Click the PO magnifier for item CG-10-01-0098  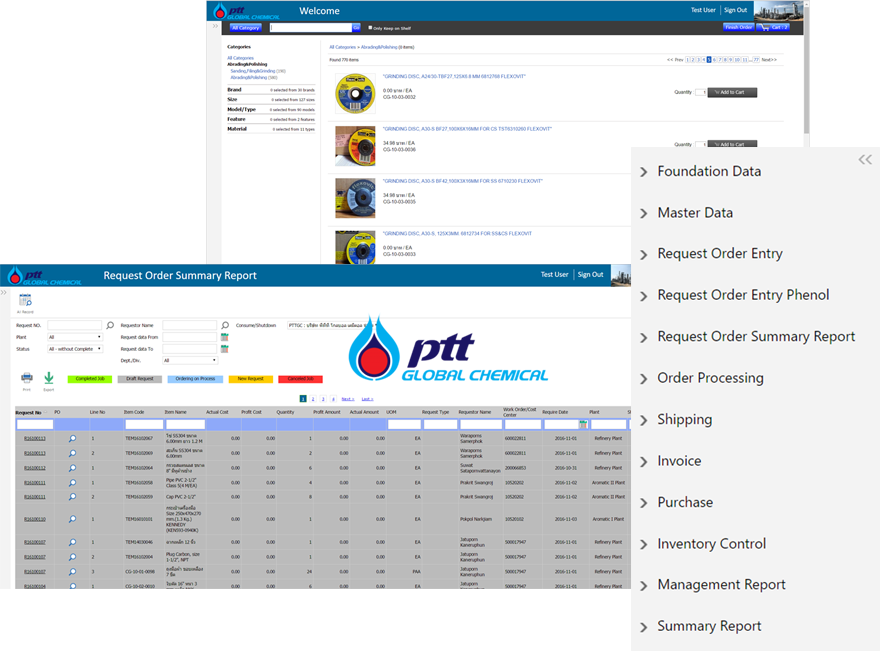tap(72, 571)
